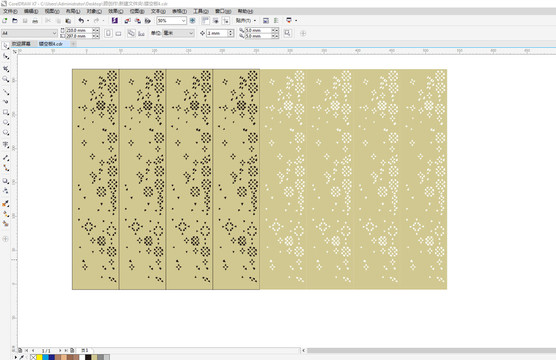Toggle show grid button

[215, 21]
